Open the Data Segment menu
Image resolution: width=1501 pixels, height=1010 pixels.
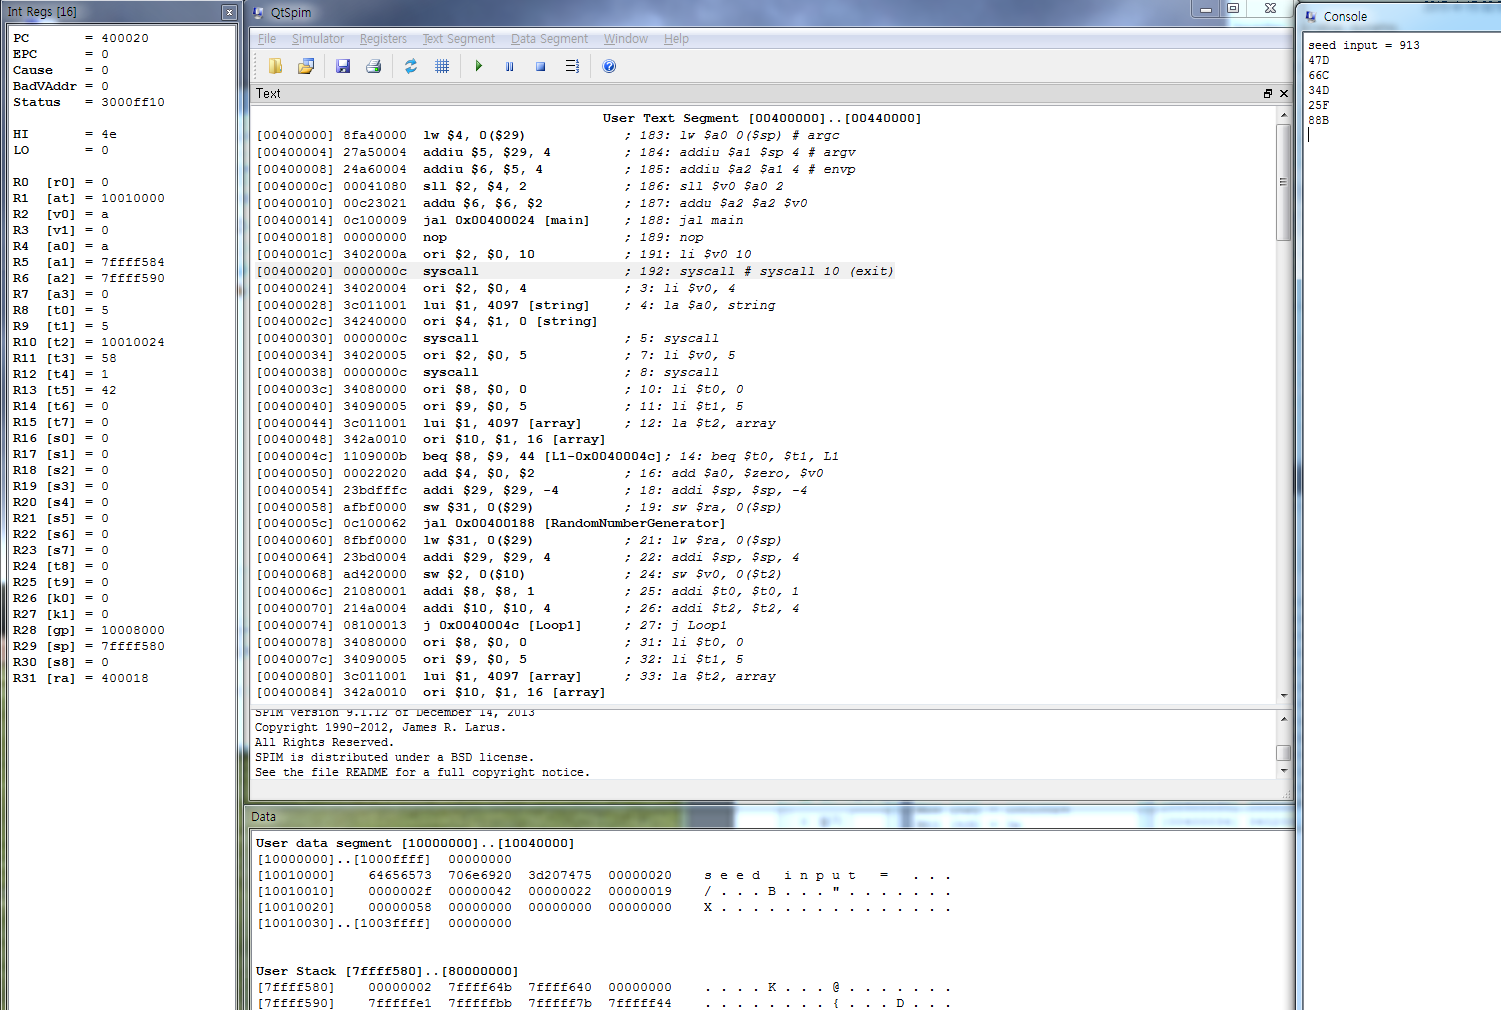point(548,39)
